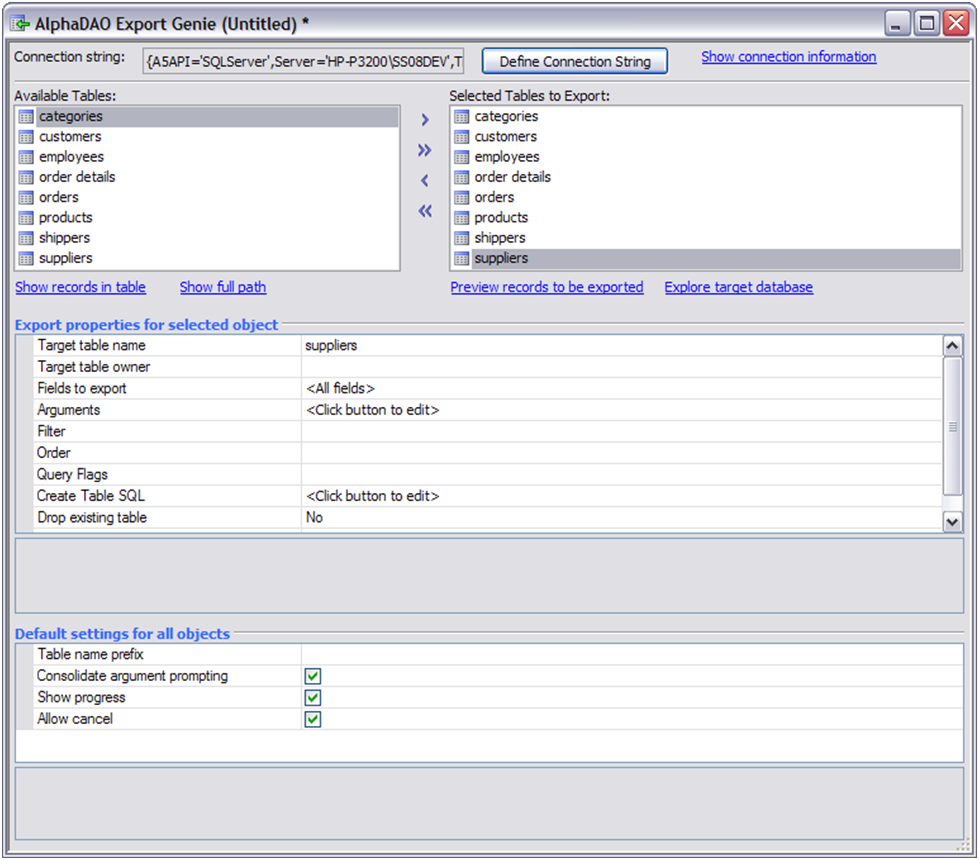The image size is (979, 860).
Task: Select shippers in Selected Tables to Export
Action: click(x=499, y=238)
